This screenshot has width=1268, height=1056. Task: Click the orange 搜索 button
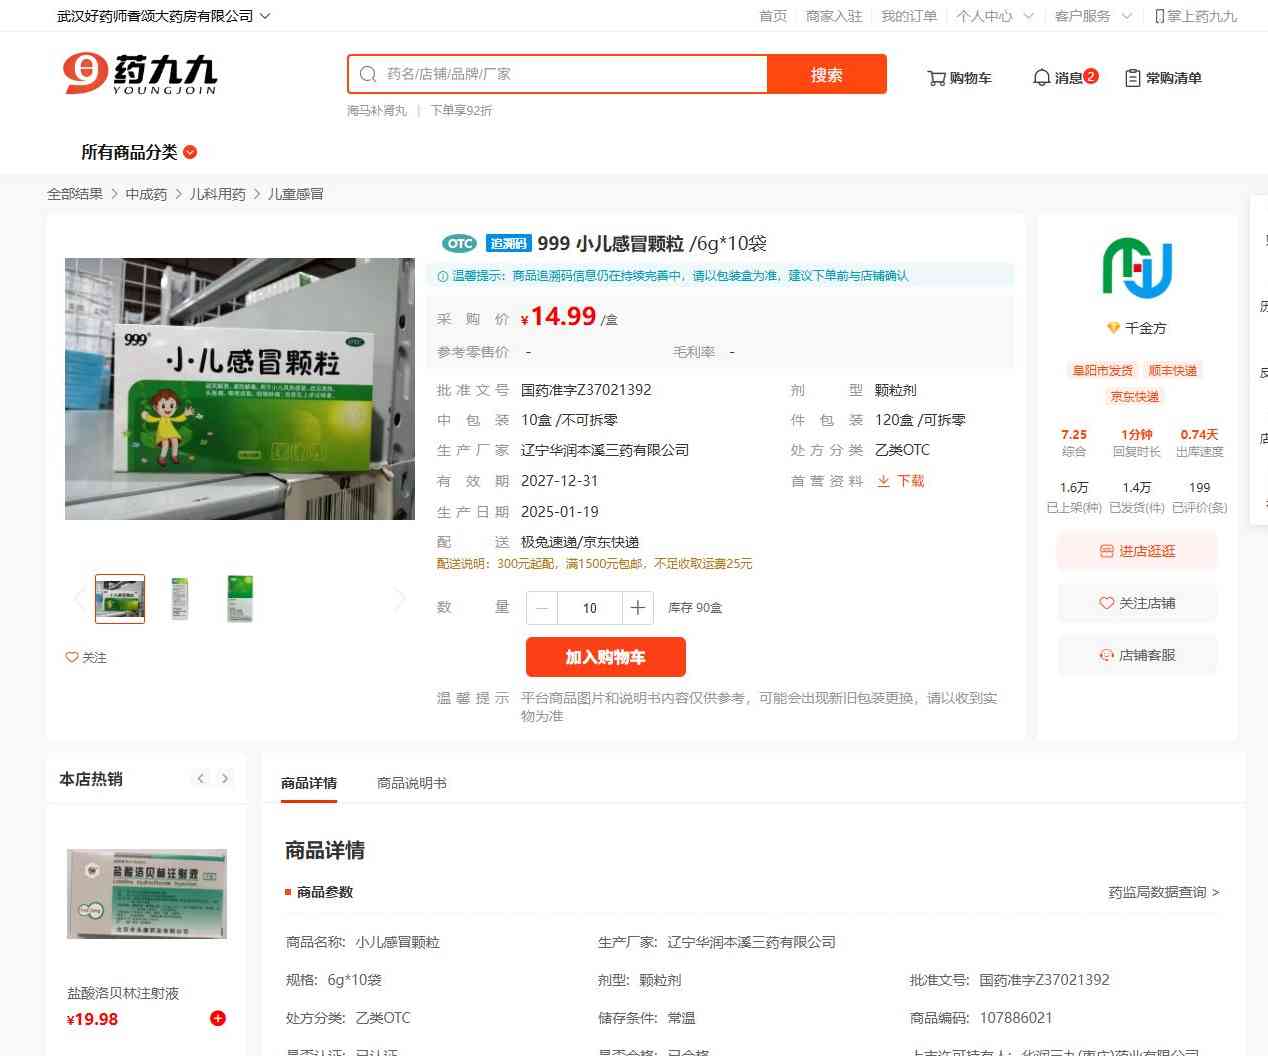tap(826, 75)
